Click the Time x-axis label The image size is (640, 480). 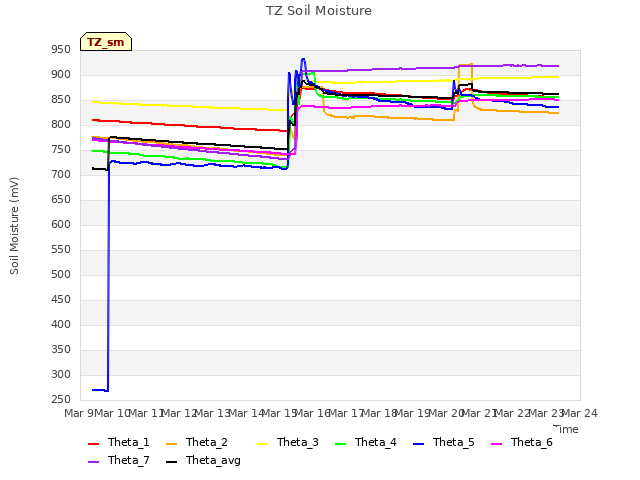coord(566,429)
